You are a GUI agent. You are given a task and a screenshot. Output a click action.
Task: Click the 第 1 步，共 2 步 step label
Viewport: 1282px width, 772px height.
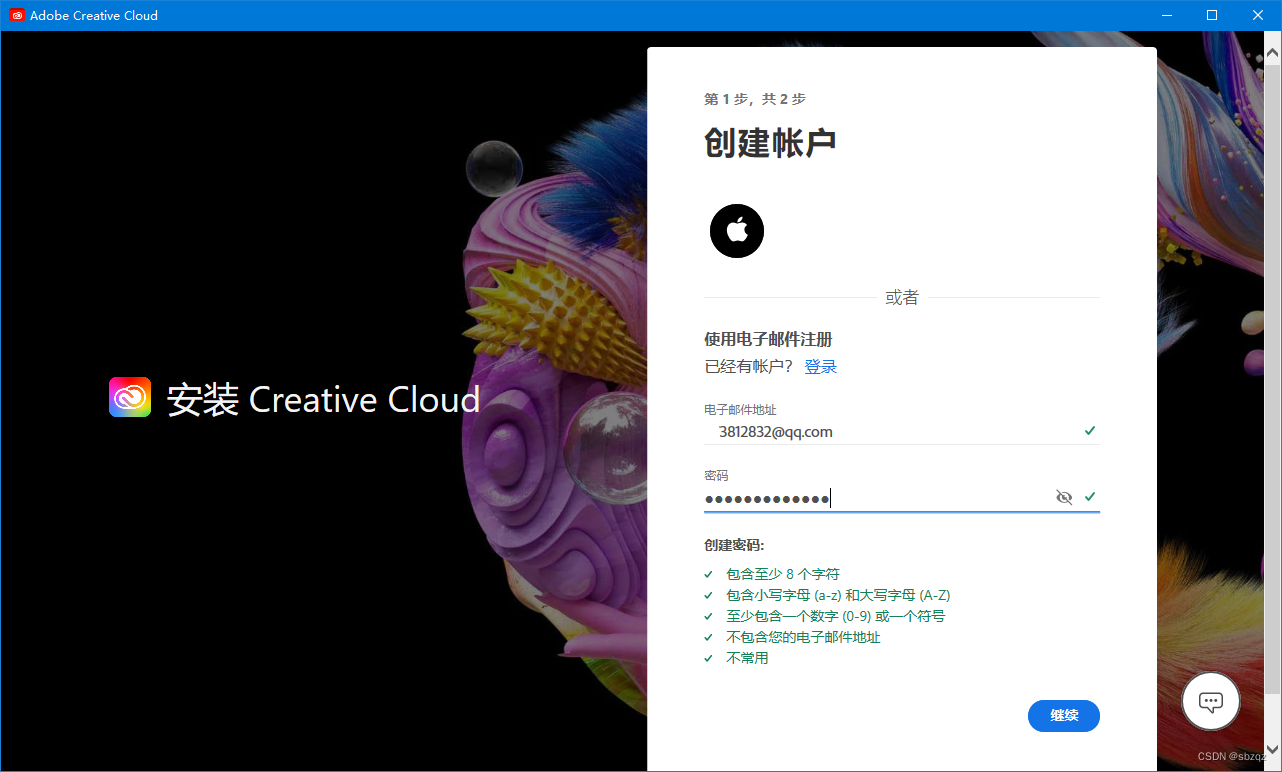coord(755,99)
